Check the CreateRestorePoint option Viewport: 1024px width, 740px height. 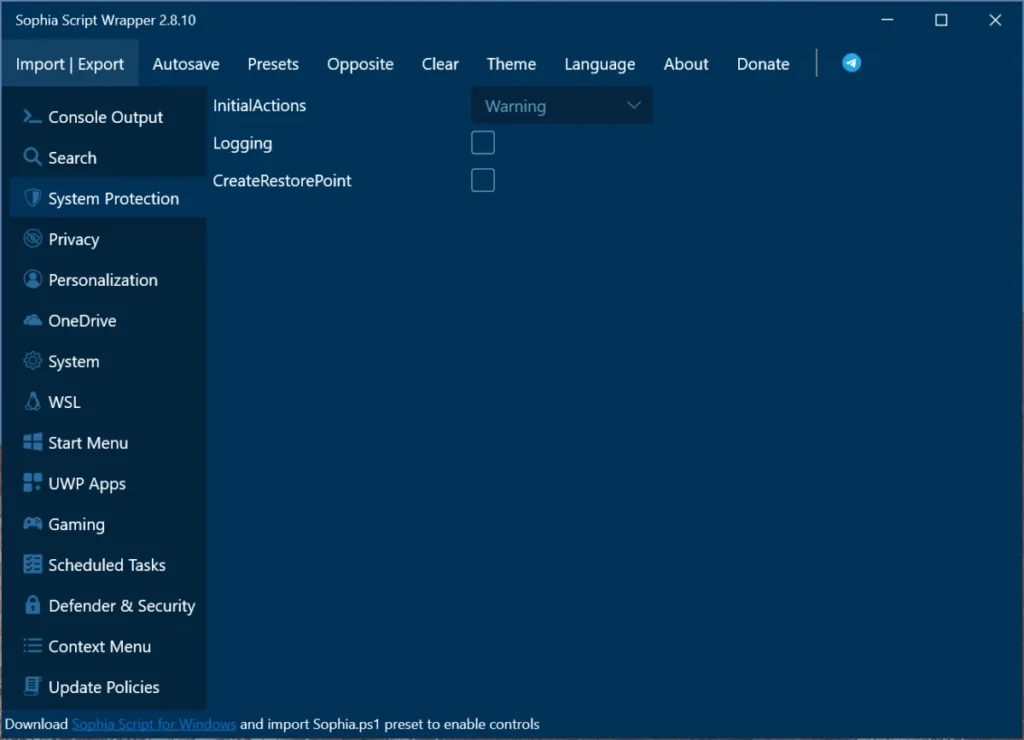tap(483, 180)
